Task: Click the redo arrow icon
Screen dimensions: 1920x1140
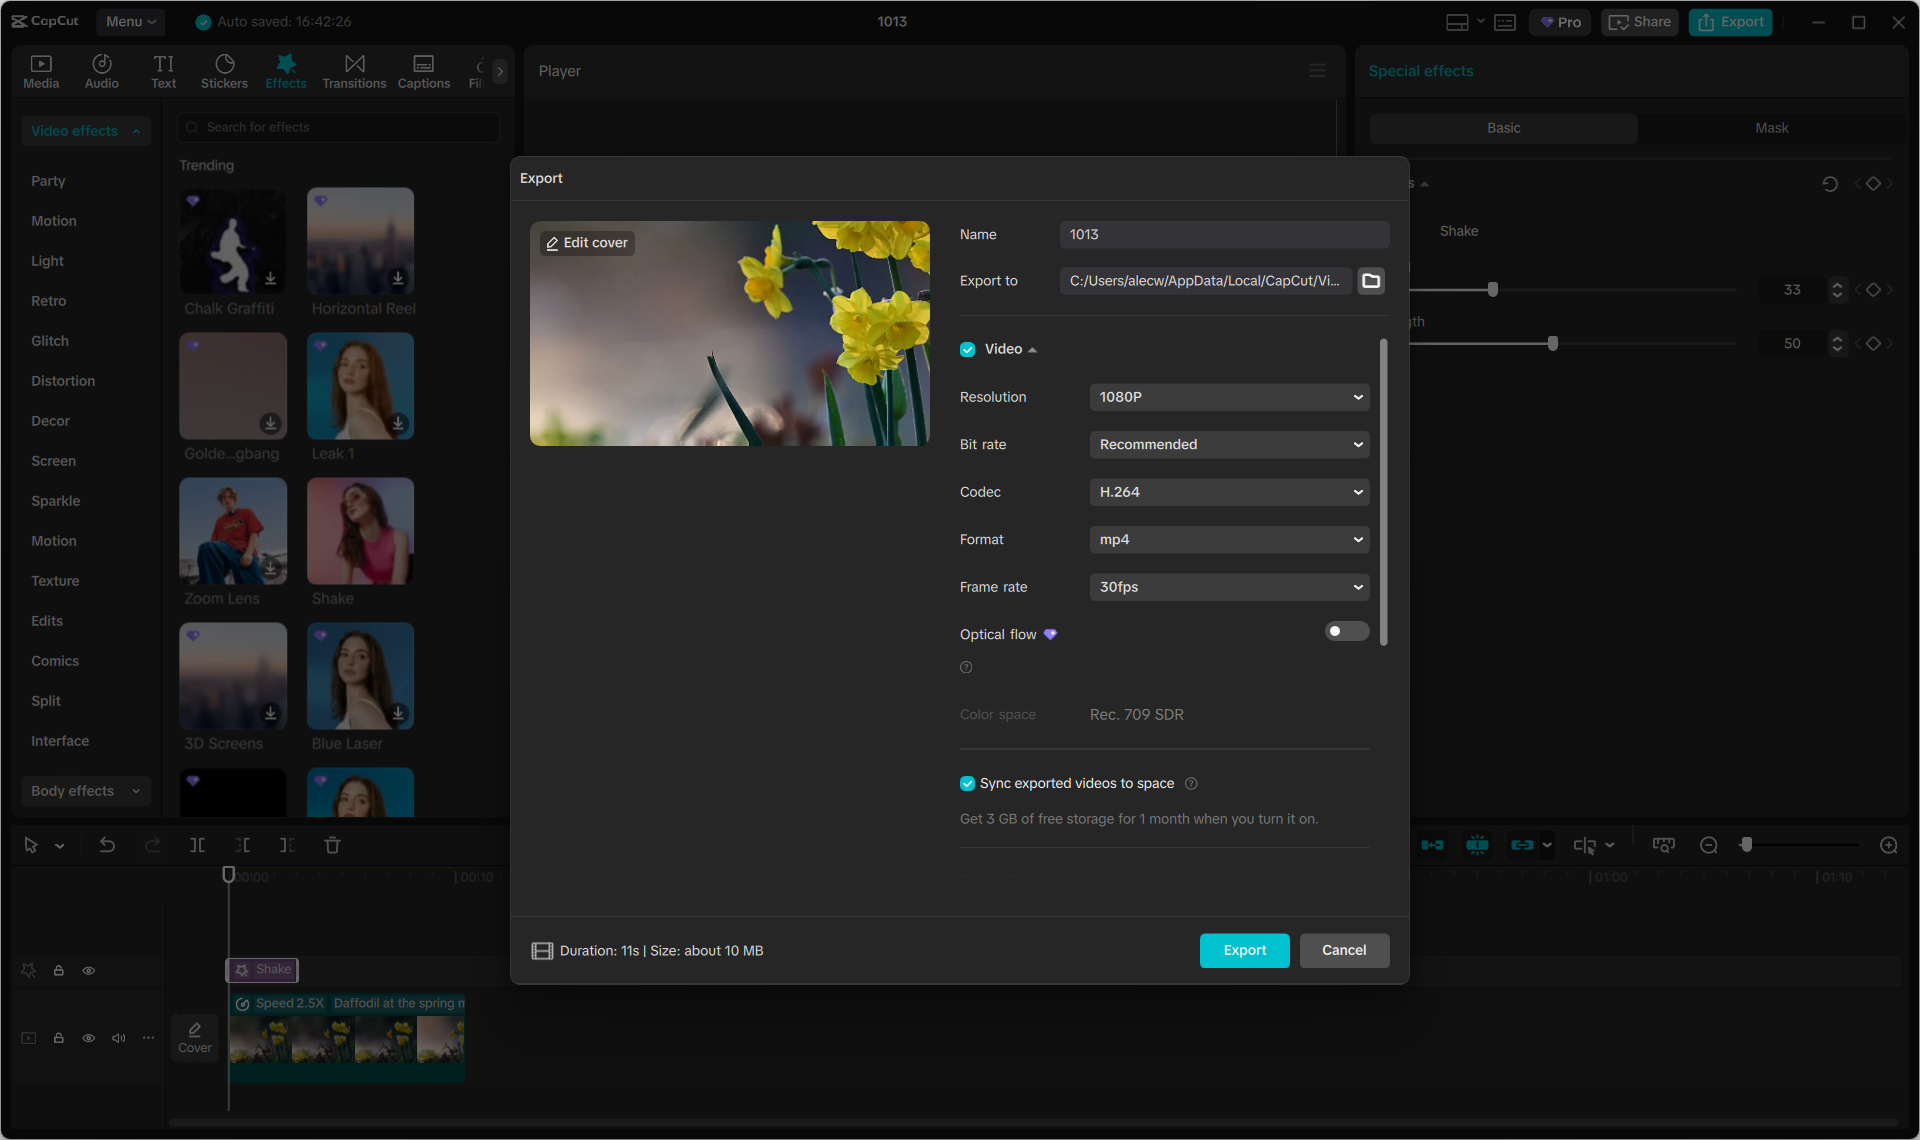Action: coord(152,845)
